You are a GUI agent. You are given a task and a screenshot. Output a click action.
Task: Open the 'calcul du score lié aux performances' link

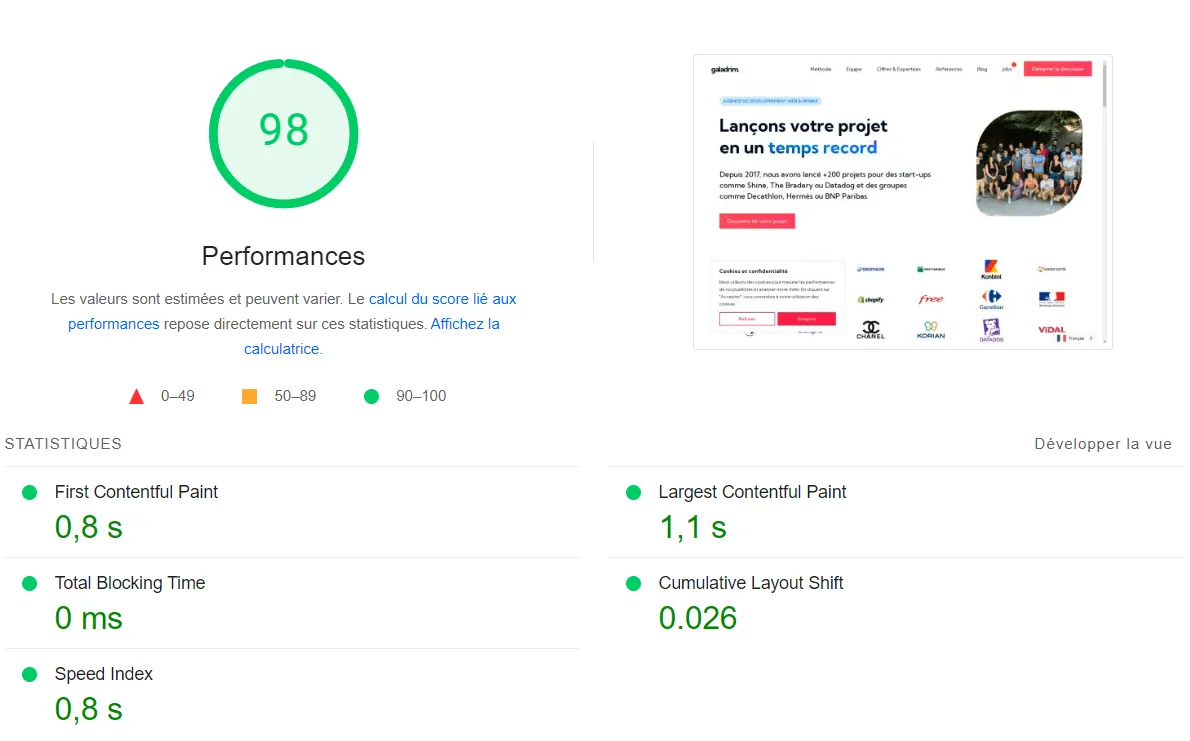coord(442,299)
